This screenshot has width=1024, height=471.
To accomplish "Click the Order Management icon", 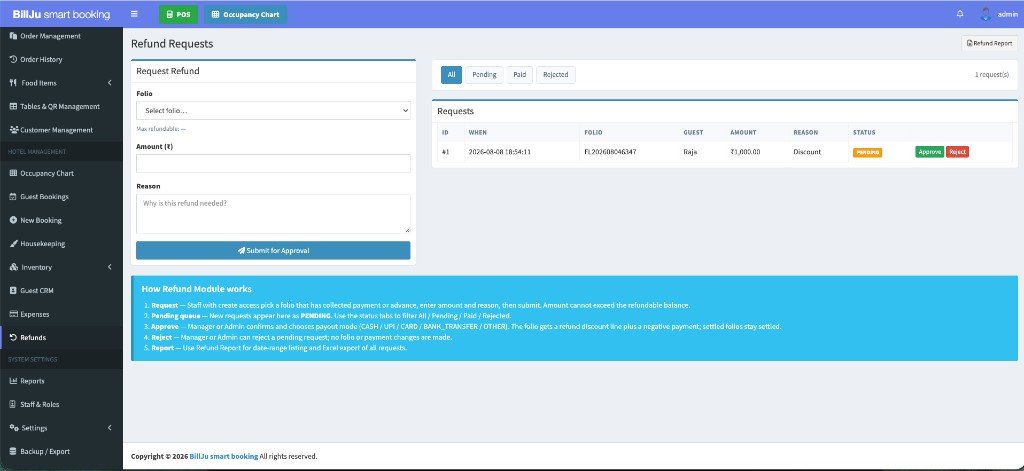I will (x=13, y=36).
